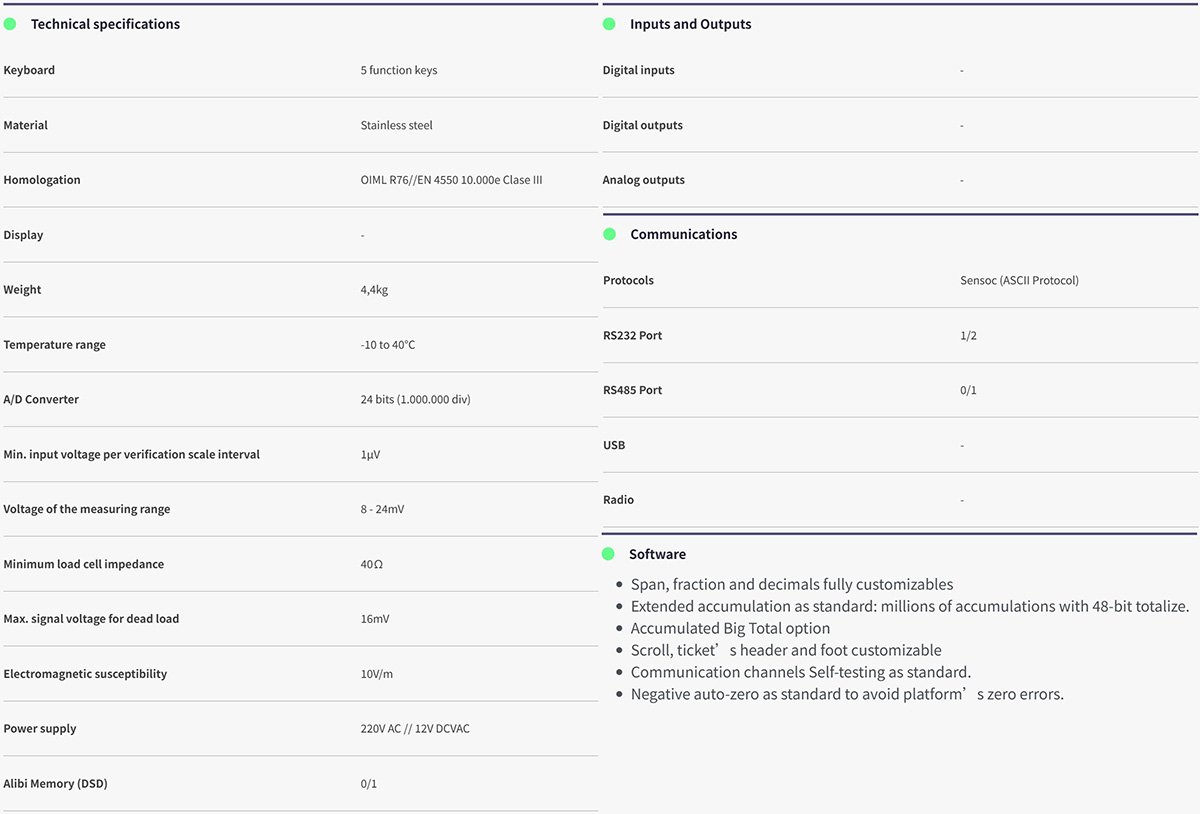Expand the Communications section title text
1200x814 pixels.
coord(683,234)
